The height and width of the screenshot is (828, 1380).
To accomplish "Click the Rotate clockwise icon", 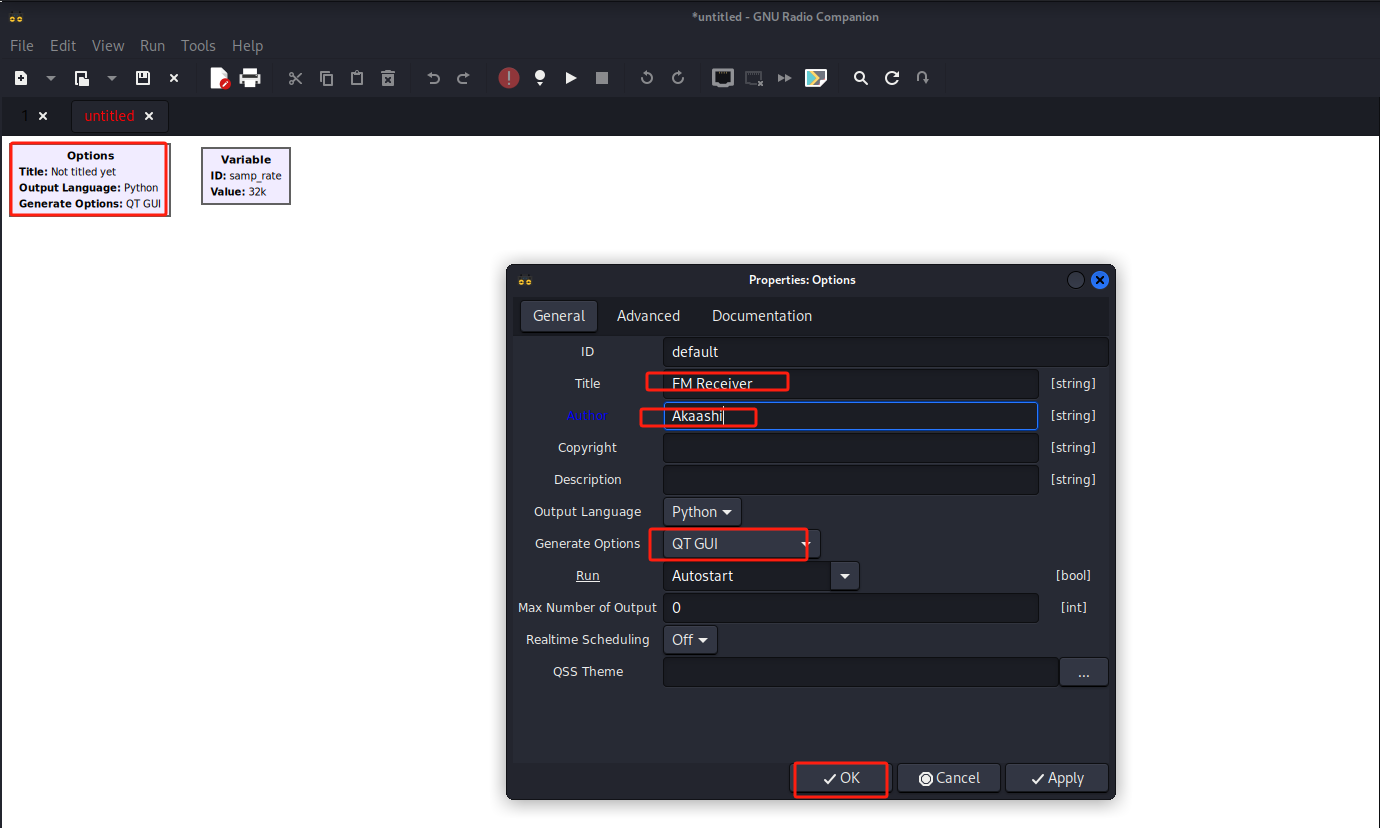I will click(678, 78).
